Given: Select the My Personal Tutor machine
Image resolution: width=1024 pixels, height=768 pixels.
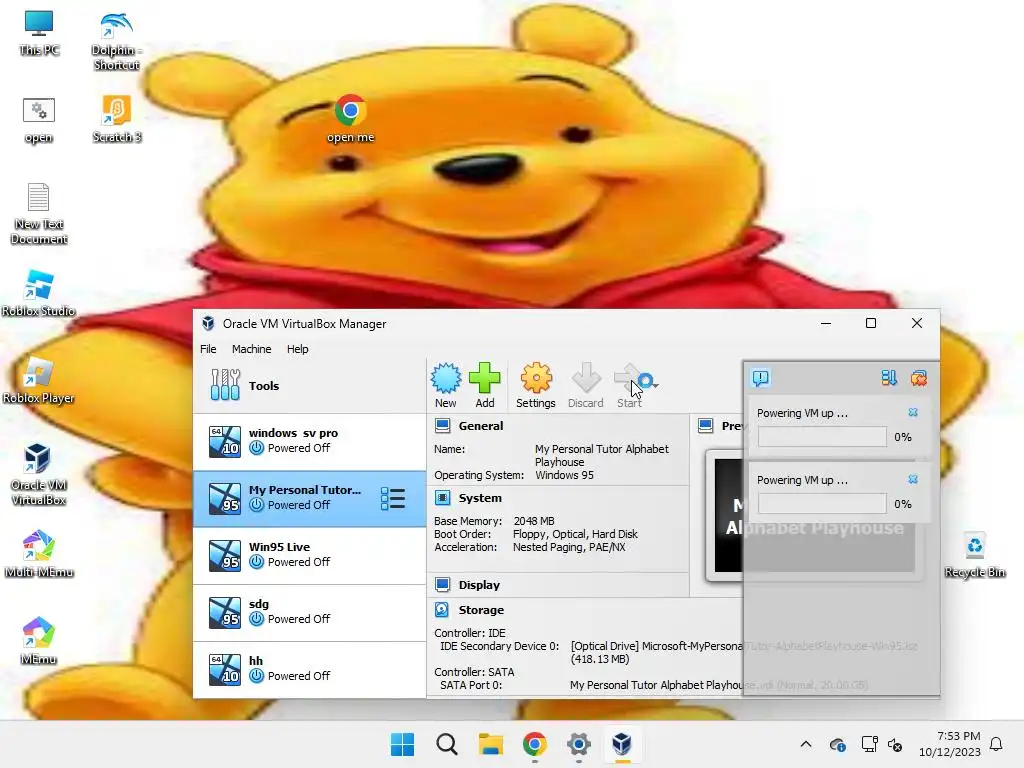Looking at the screenshot, I should (x=310, y=498).
